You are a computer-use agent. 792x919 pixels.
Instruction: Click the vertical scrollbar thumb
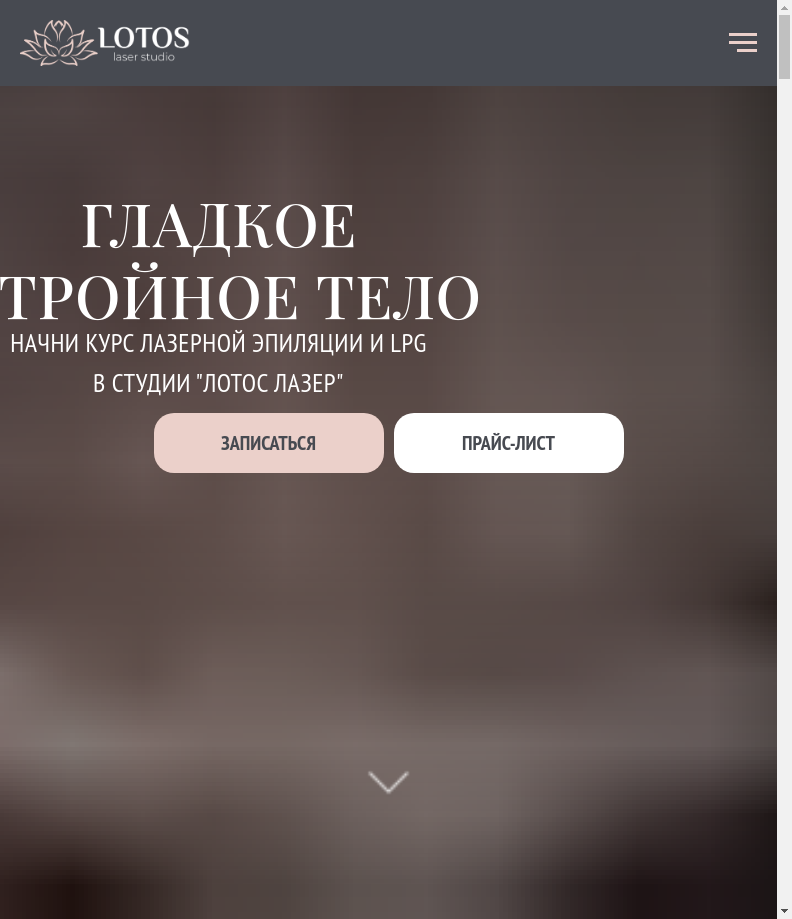tap(784, 46)
